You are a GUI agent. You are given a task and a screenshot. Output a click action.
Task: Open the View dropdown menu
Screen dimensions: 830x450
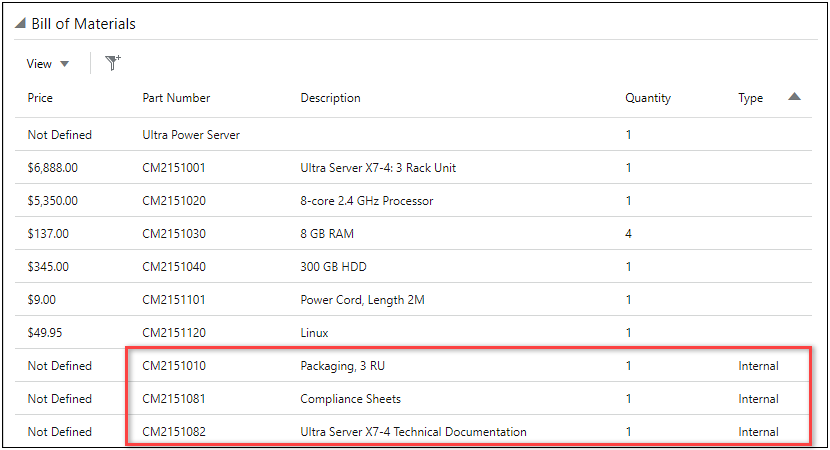(48, 64)
